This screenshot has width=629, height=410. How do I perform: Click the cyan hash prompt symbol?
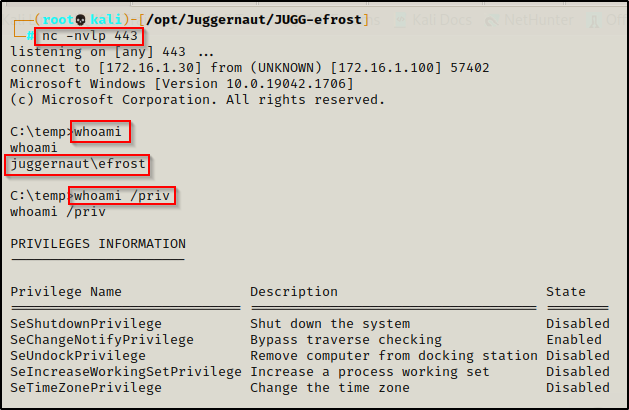tap(30, 36)
